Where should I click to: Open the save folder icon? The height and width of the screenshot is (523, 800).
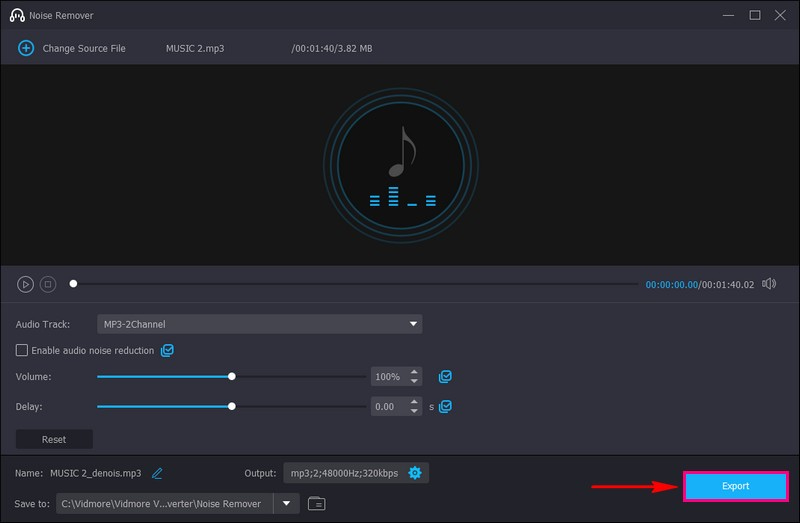coord(316,504)
